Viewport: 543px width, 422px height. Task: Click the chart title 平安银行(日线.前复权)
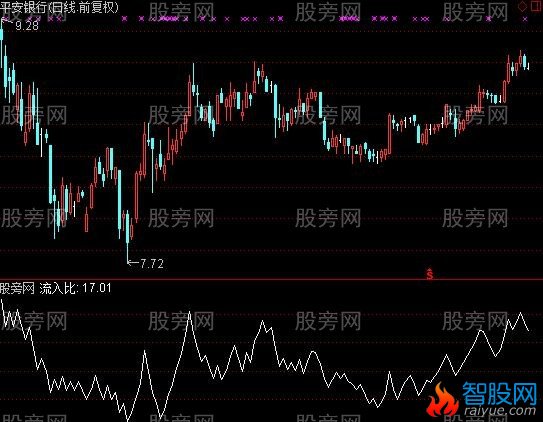coord(59,7)
